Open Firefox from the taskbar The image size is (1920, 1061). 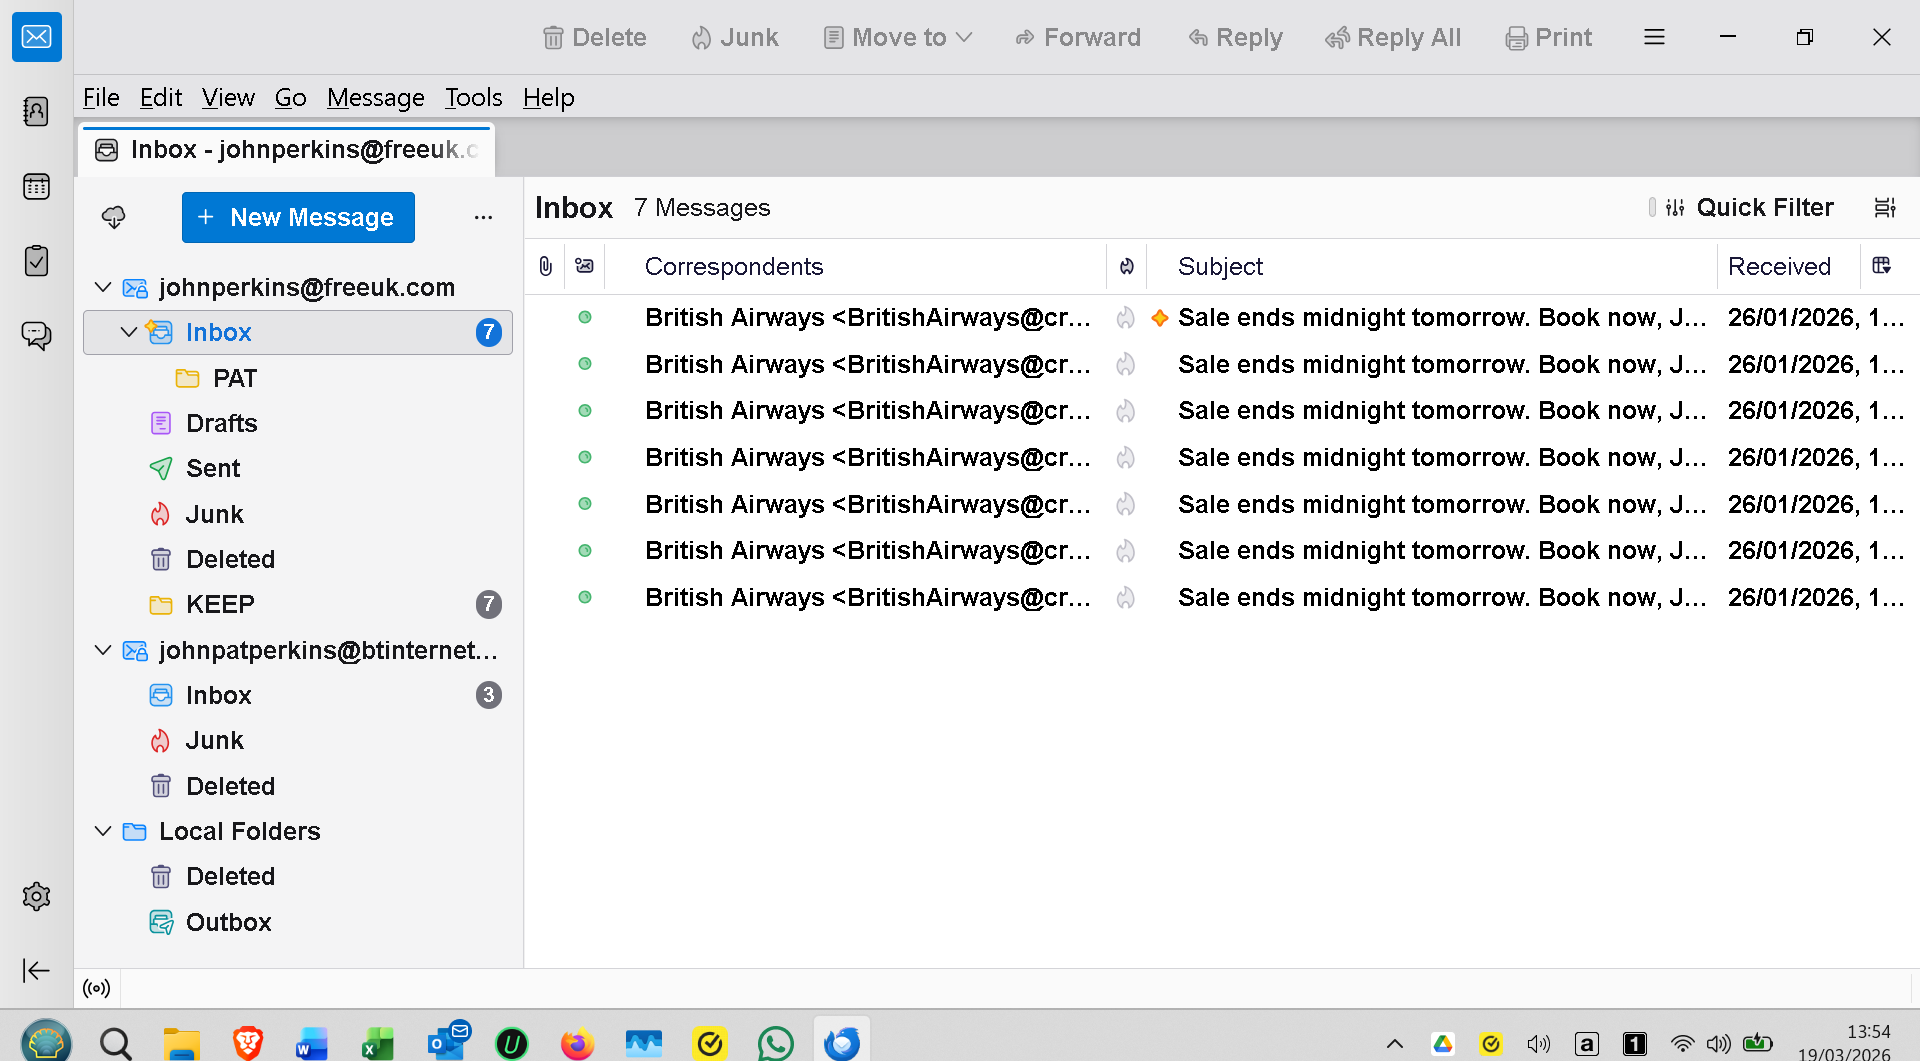coord(577,1044)
